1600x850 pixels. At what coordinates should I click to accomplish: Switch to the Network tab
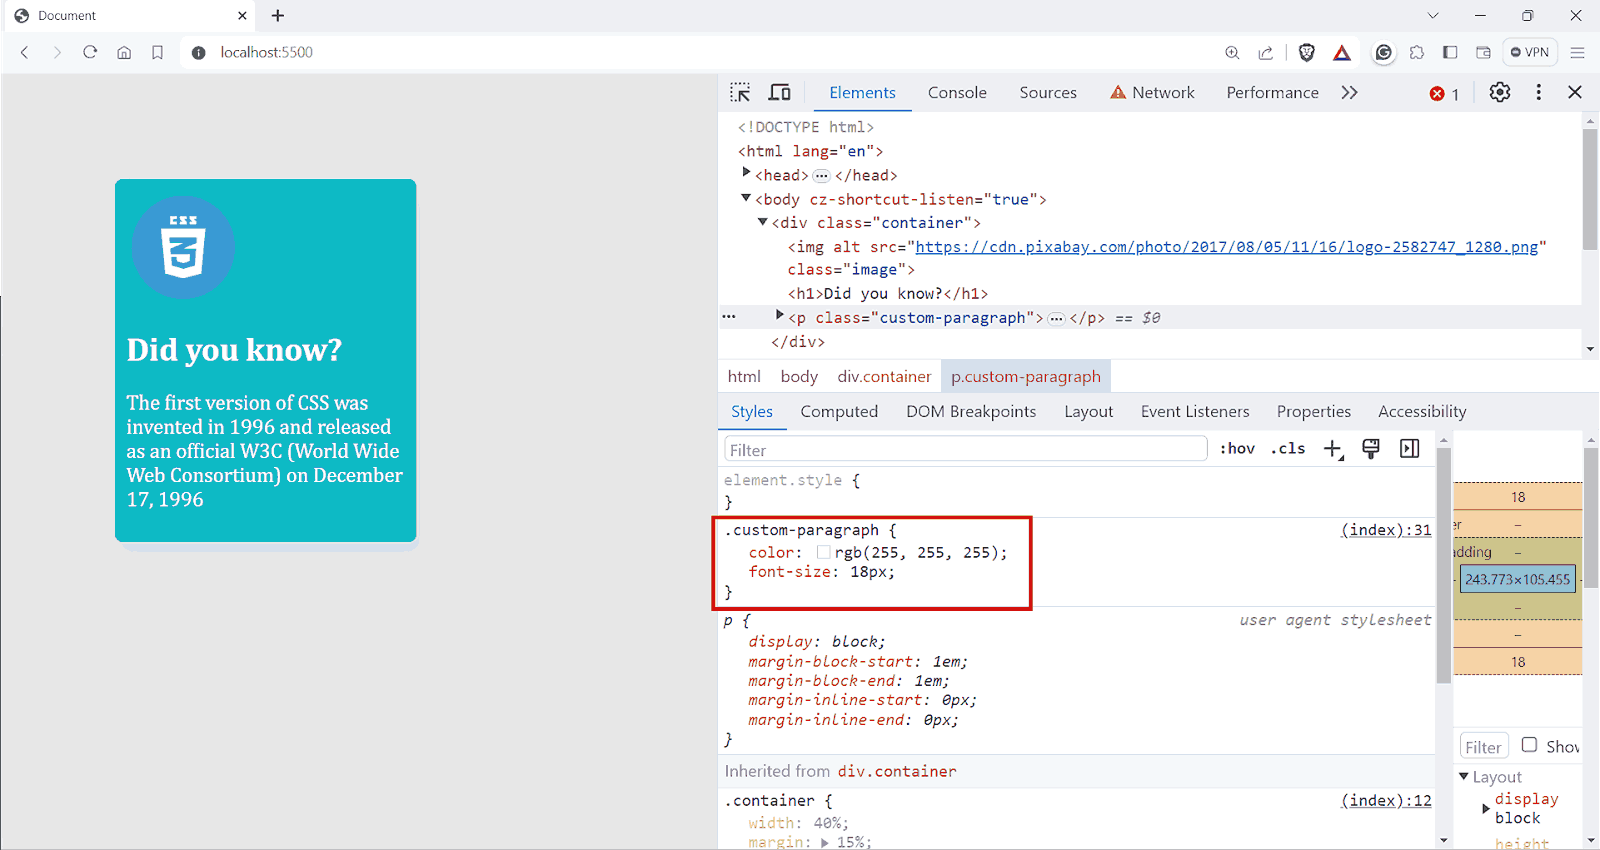tap(1152, 92)
